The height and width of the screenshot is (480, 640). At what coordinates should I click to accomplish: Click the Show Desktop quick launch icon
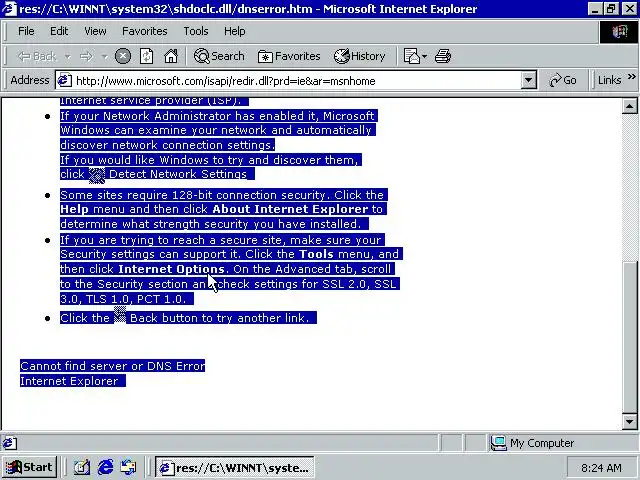click(82, 467)
